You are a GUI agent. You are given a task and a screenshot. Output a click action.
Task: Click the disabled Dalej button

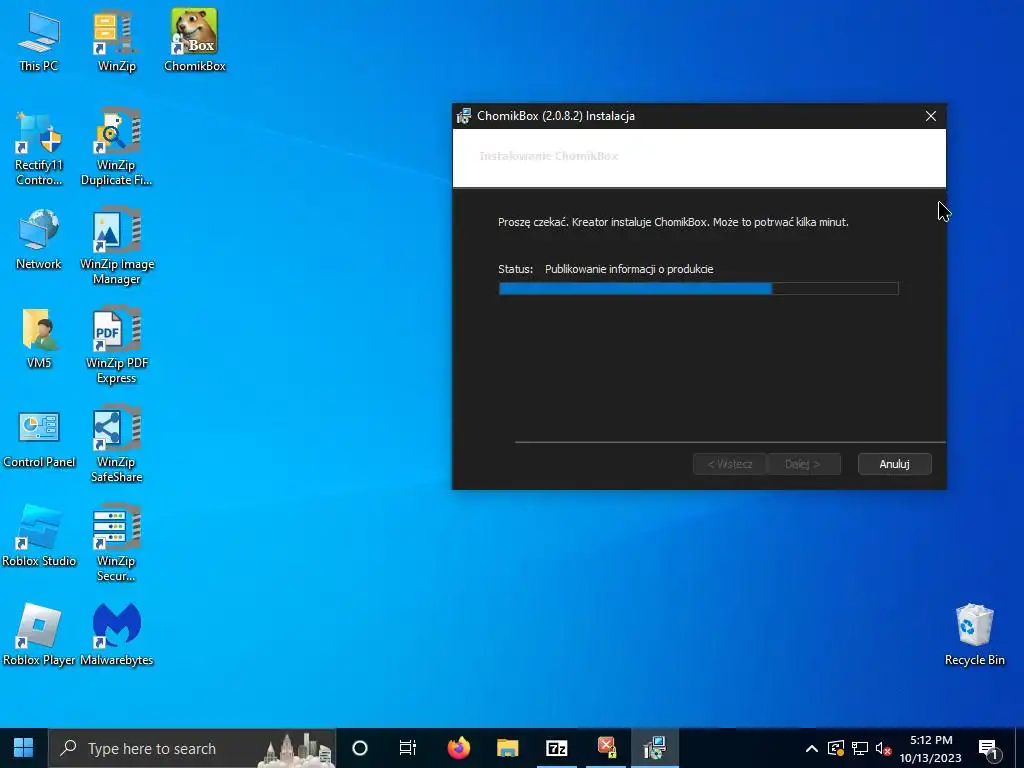pos(803,464)
